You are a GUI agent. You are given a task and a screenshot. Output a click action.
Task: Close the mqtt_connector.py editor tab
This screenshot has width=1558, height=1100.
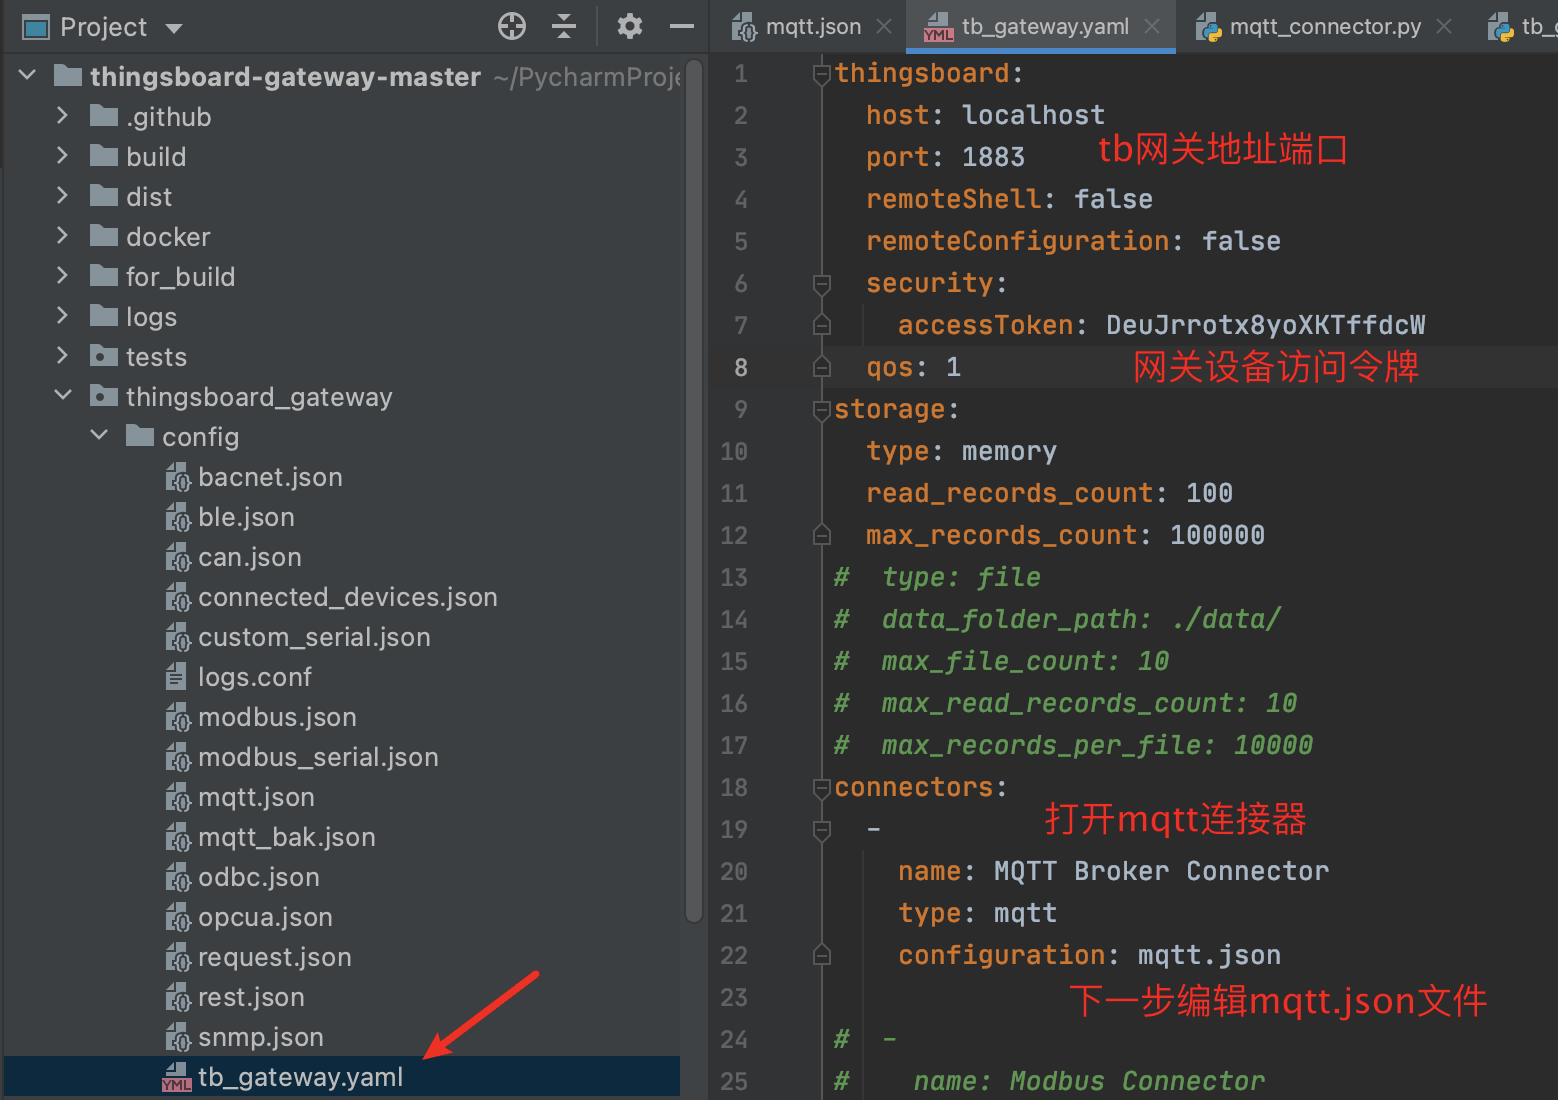1444,27
